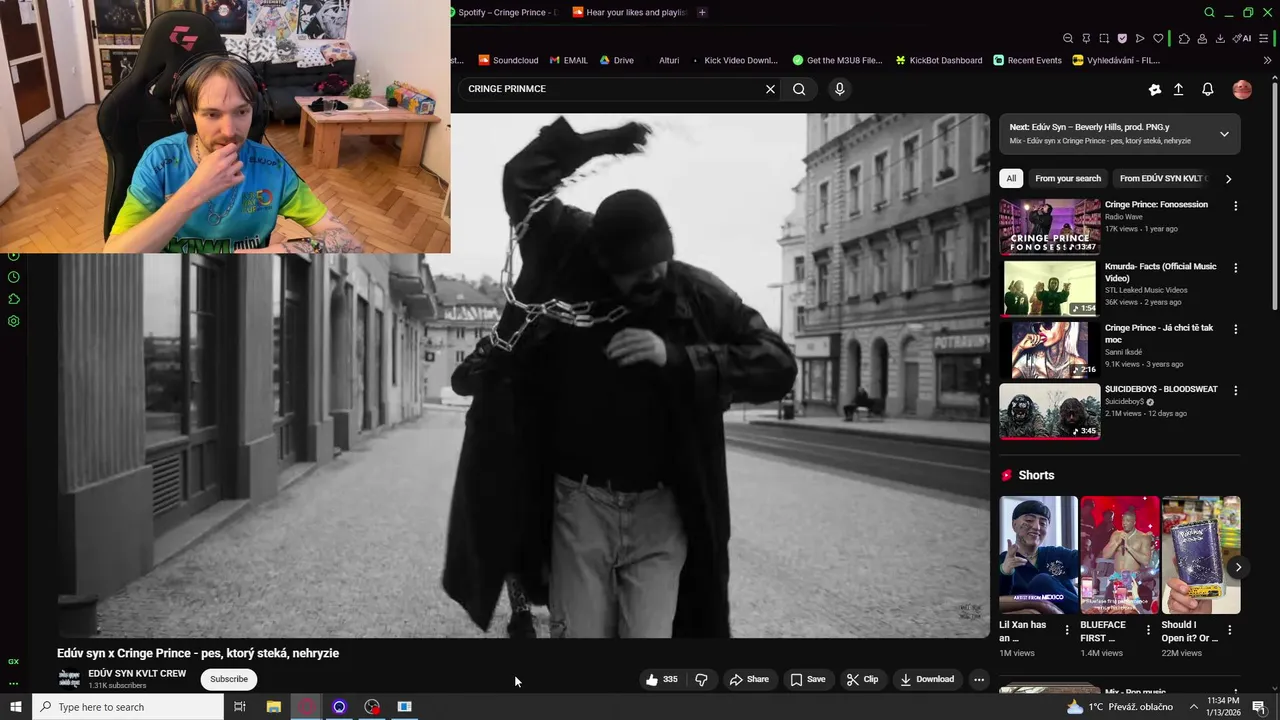Subscribe to EDÚV SYN KVLT CREW
Viewport: 1280px width, 720px height.
(228, 679)
